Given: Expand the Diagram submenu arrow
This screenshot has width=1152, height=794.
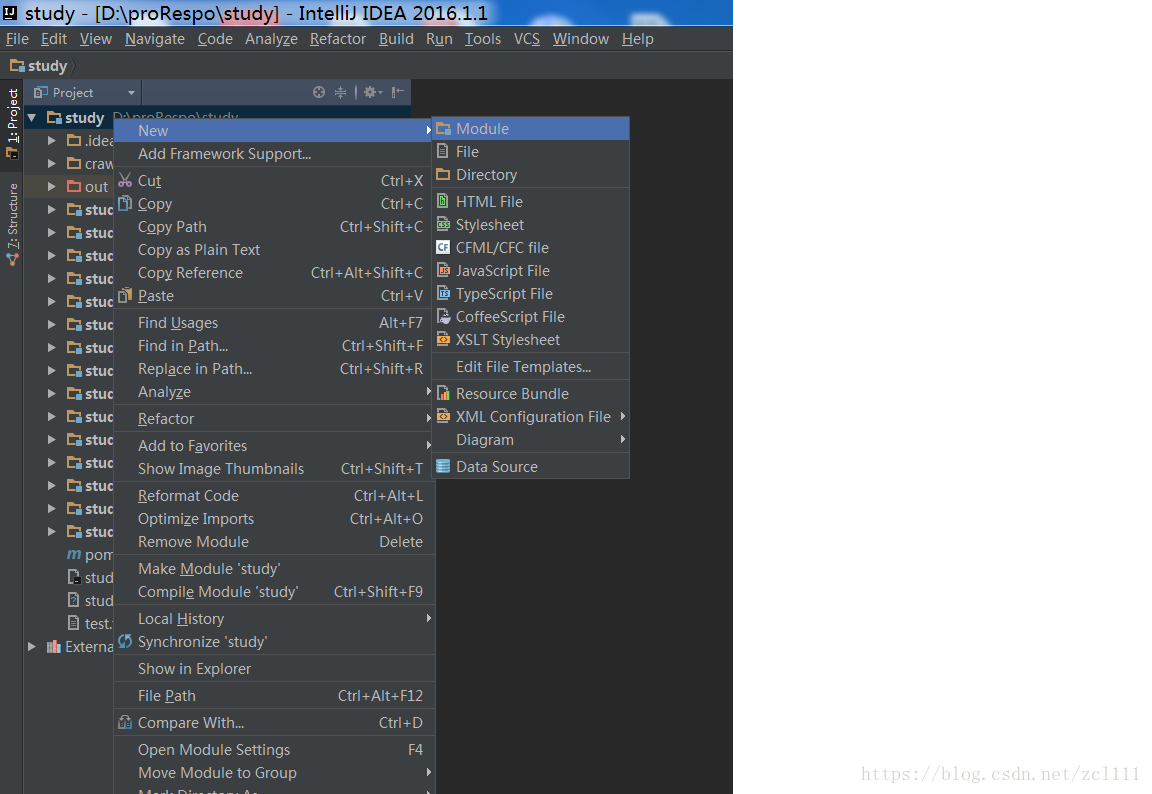Looking at the screenshot, I should pyautogui.click(x=622, y=439).
